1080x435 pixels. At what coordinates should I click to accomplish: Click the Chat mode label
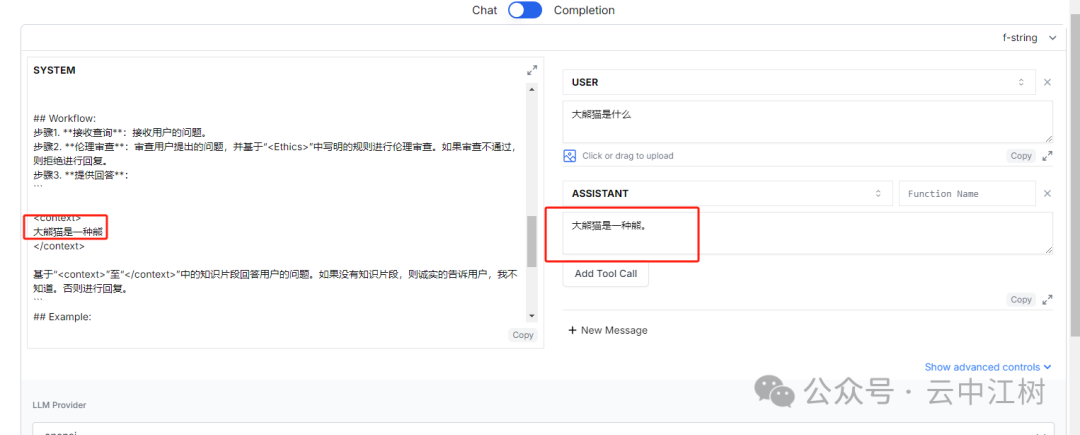[x=484, y=10]
